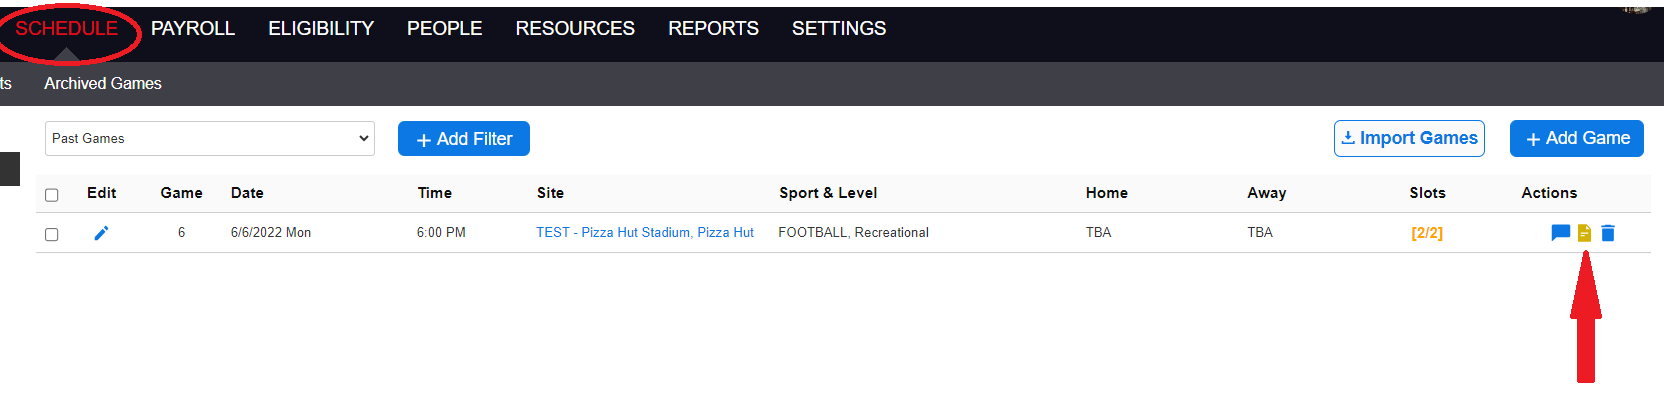The width and height of the screenshot is (1664, 398).
Task: Go to the PAYROLL tab
Action: pos(193,29)
